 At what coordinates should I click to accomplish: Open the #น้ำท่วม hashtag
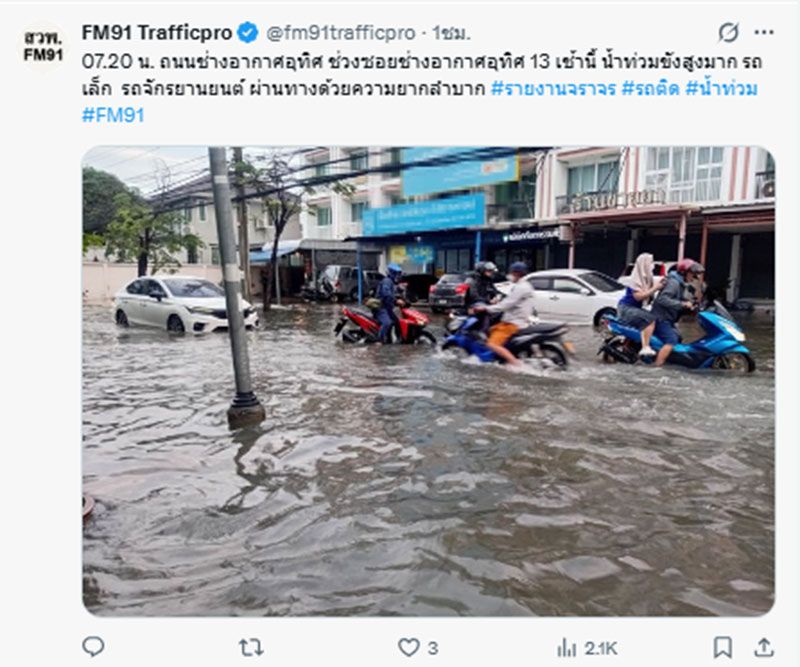click(723, 89)
